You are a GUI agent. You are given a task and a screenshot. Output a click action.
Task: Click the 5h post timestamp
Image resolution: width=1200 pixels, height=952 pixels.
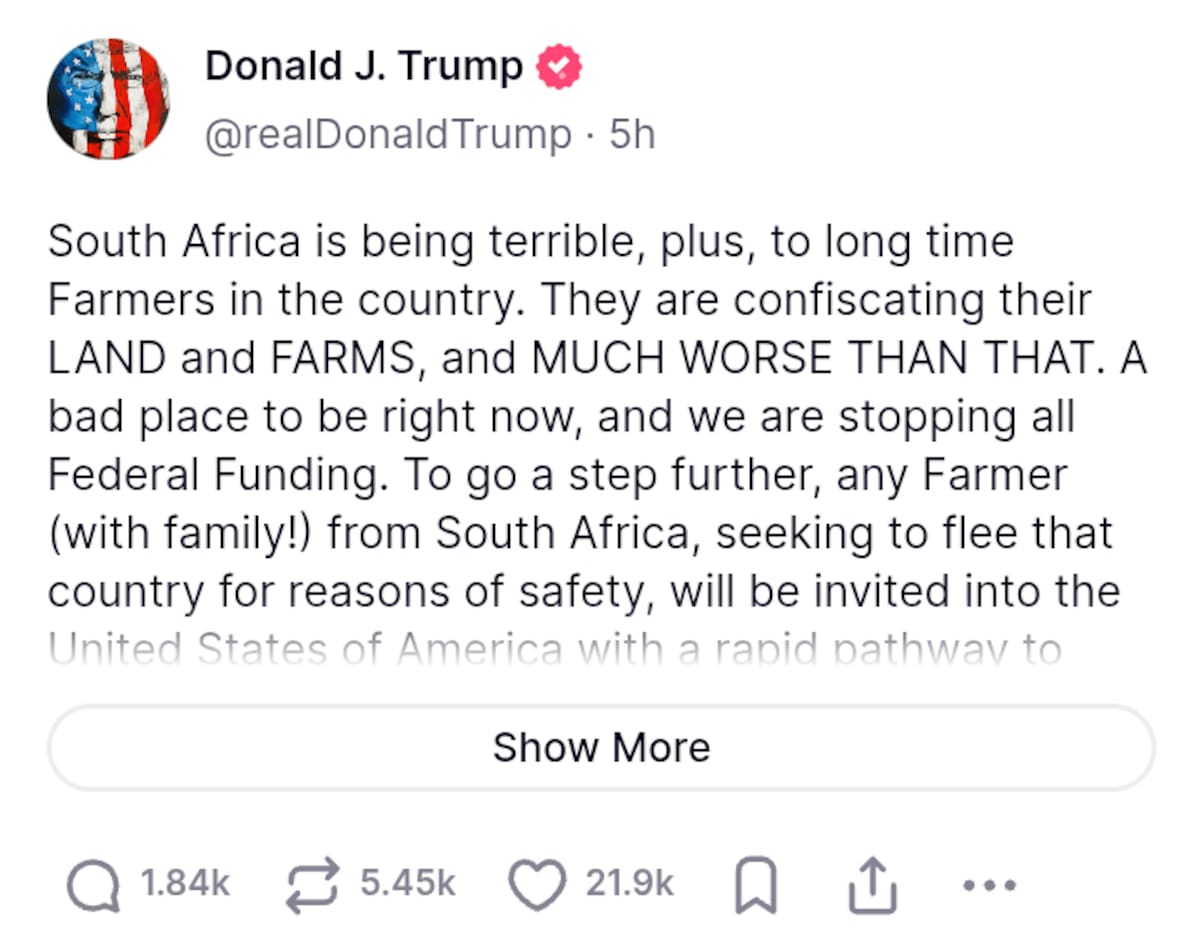pyautogui.click(x=633, y=134)
